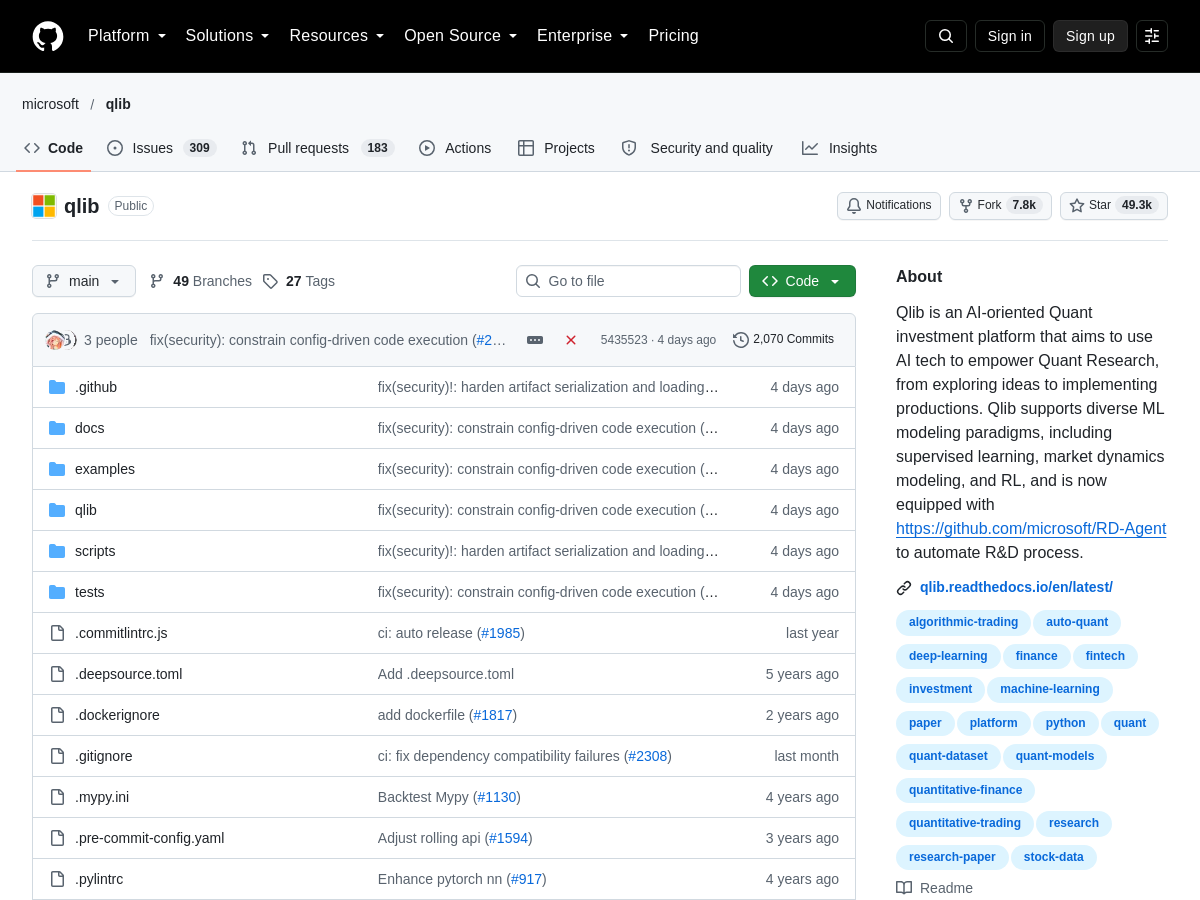Open pull request #917 link

click(x=527, y=879)
